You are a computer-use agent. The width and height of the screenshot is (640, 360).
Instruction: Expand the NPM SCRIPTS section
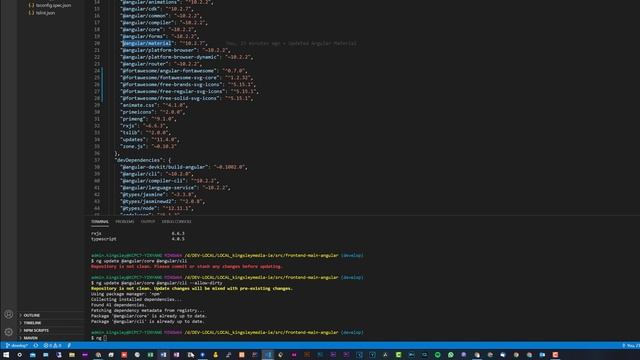36,331
